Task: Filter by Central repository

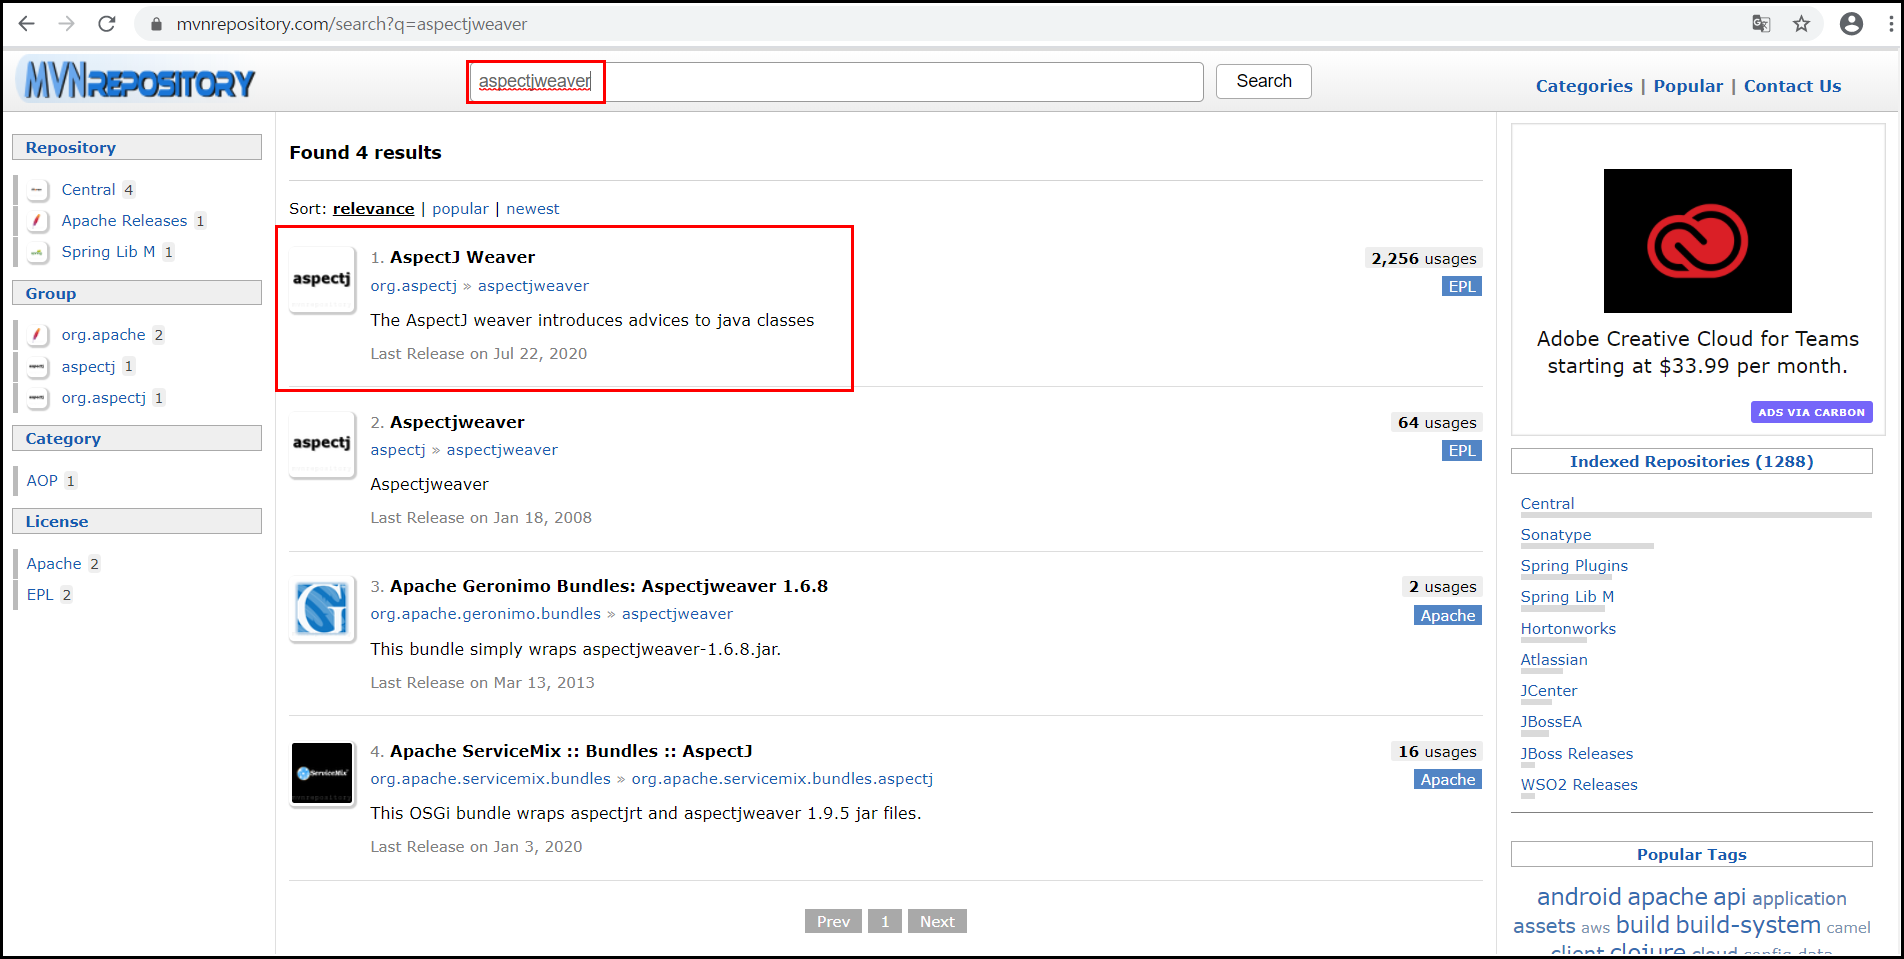Action: coord(88,190)
